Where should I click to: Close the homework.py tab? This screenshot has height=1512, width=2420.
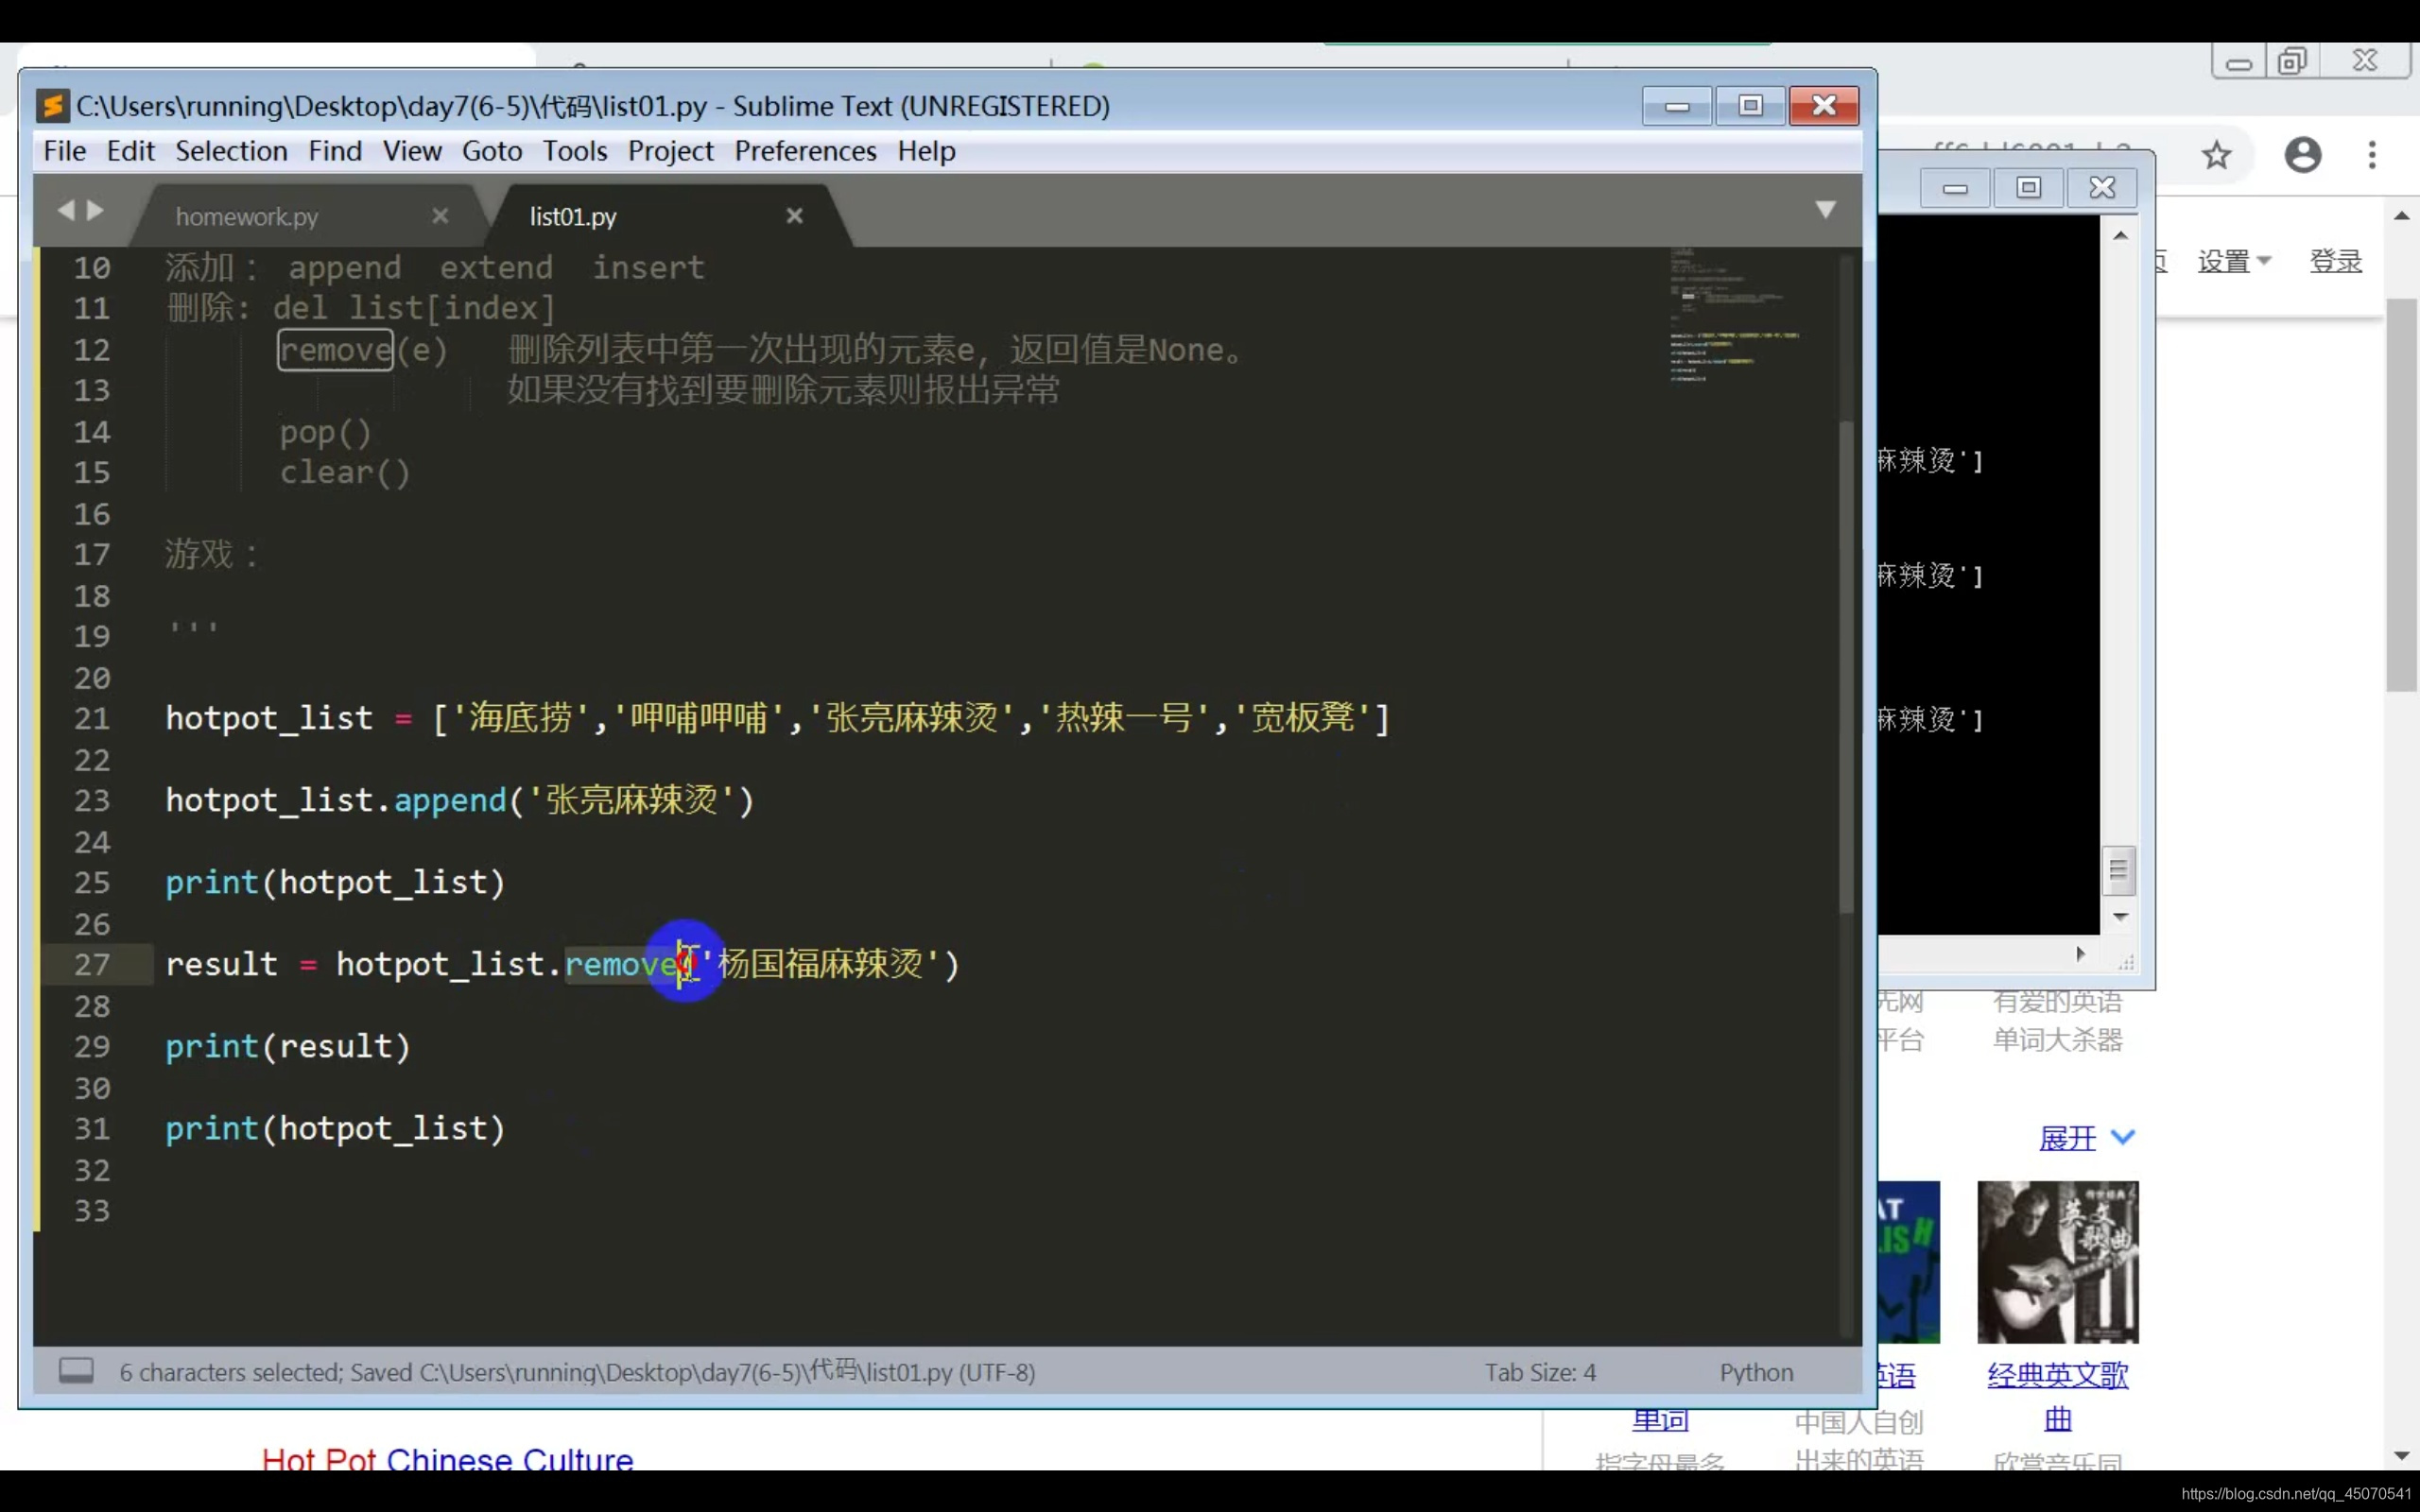tap(440, 216)
